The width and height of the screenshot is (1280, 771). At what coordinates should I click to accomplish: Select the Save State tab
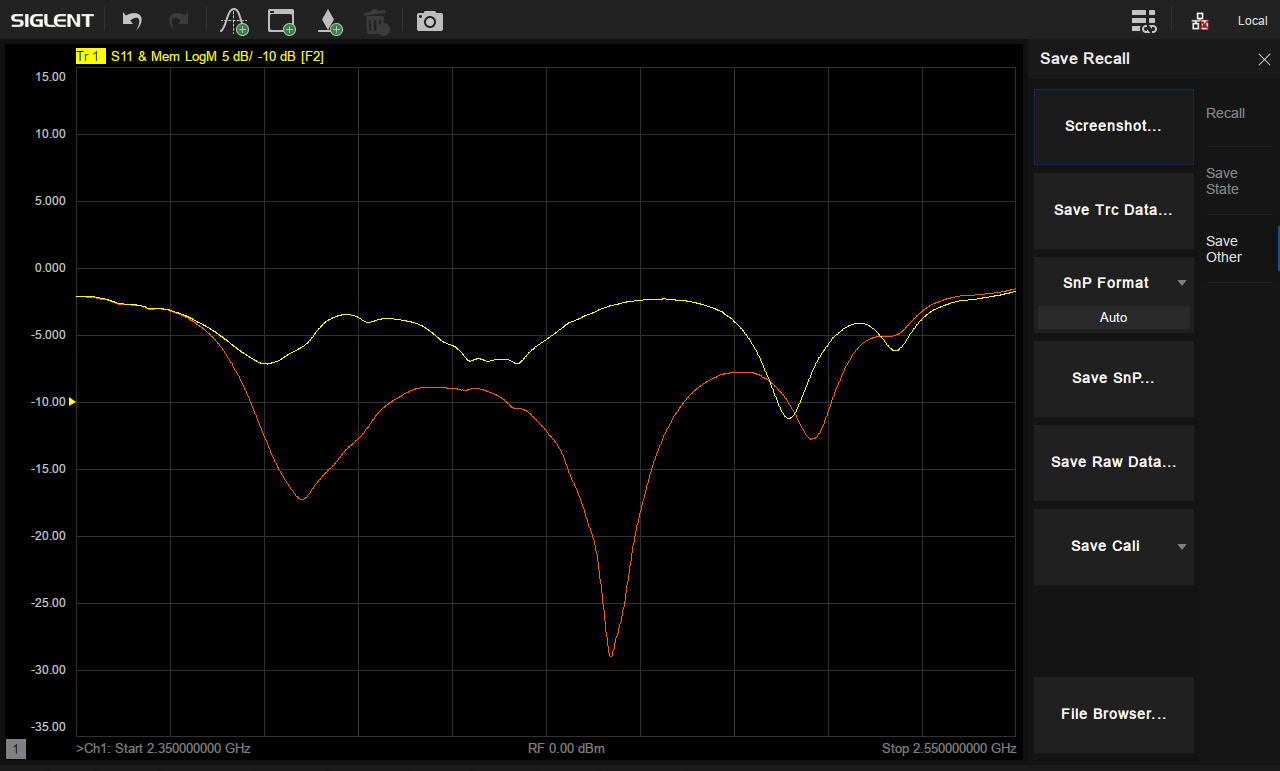[1222, 181]
